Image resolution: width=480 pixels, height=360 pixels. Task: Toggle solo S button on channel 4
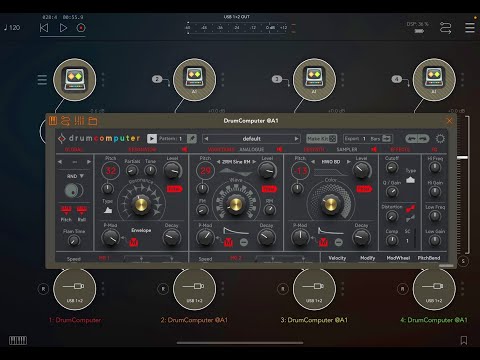463,261
